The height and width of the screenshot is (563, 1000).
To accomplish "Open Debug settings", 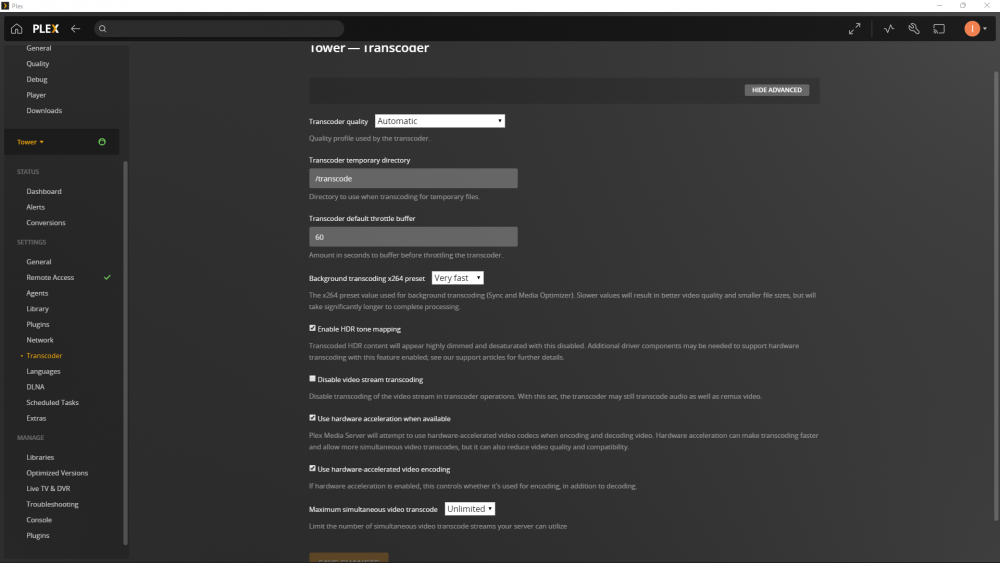I will click(x=37, y=79).
